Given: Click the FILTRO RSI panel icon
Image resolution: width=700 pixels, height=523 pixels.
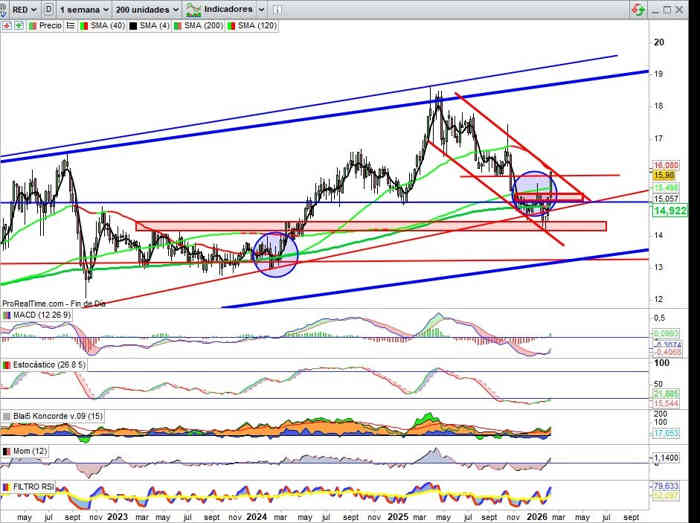Looking at the screenshot, I should [x=7, y=486].
